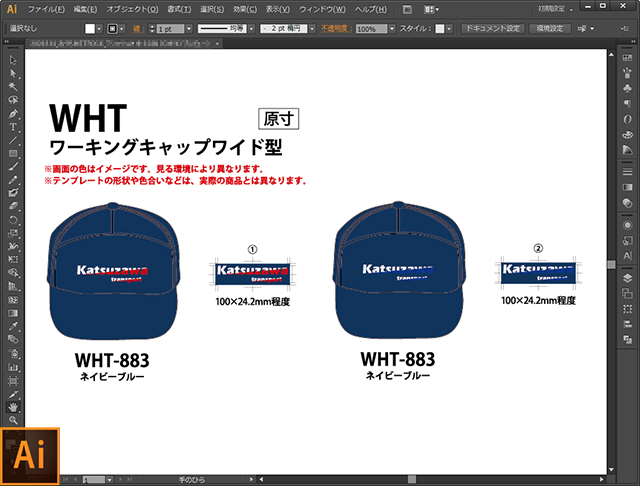Click the 環境設定 button
The image size is (640, 486).
[x=550, y=29]
